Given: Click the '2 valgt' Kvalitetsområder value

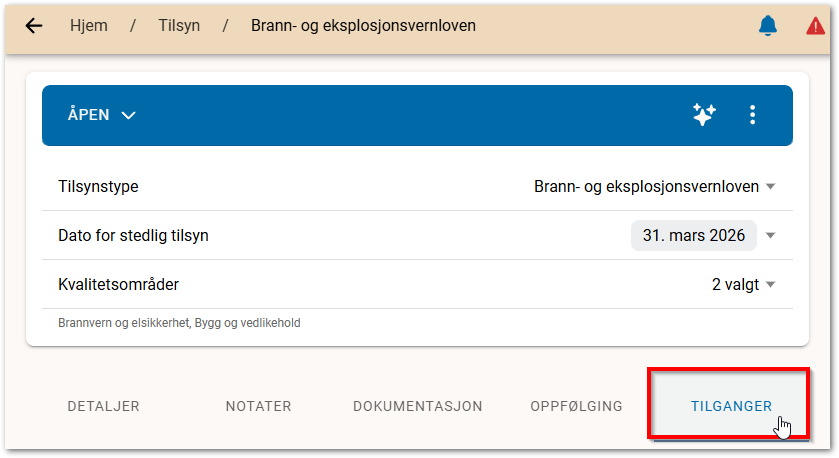Looking at the screenshot, I should 735,284.
